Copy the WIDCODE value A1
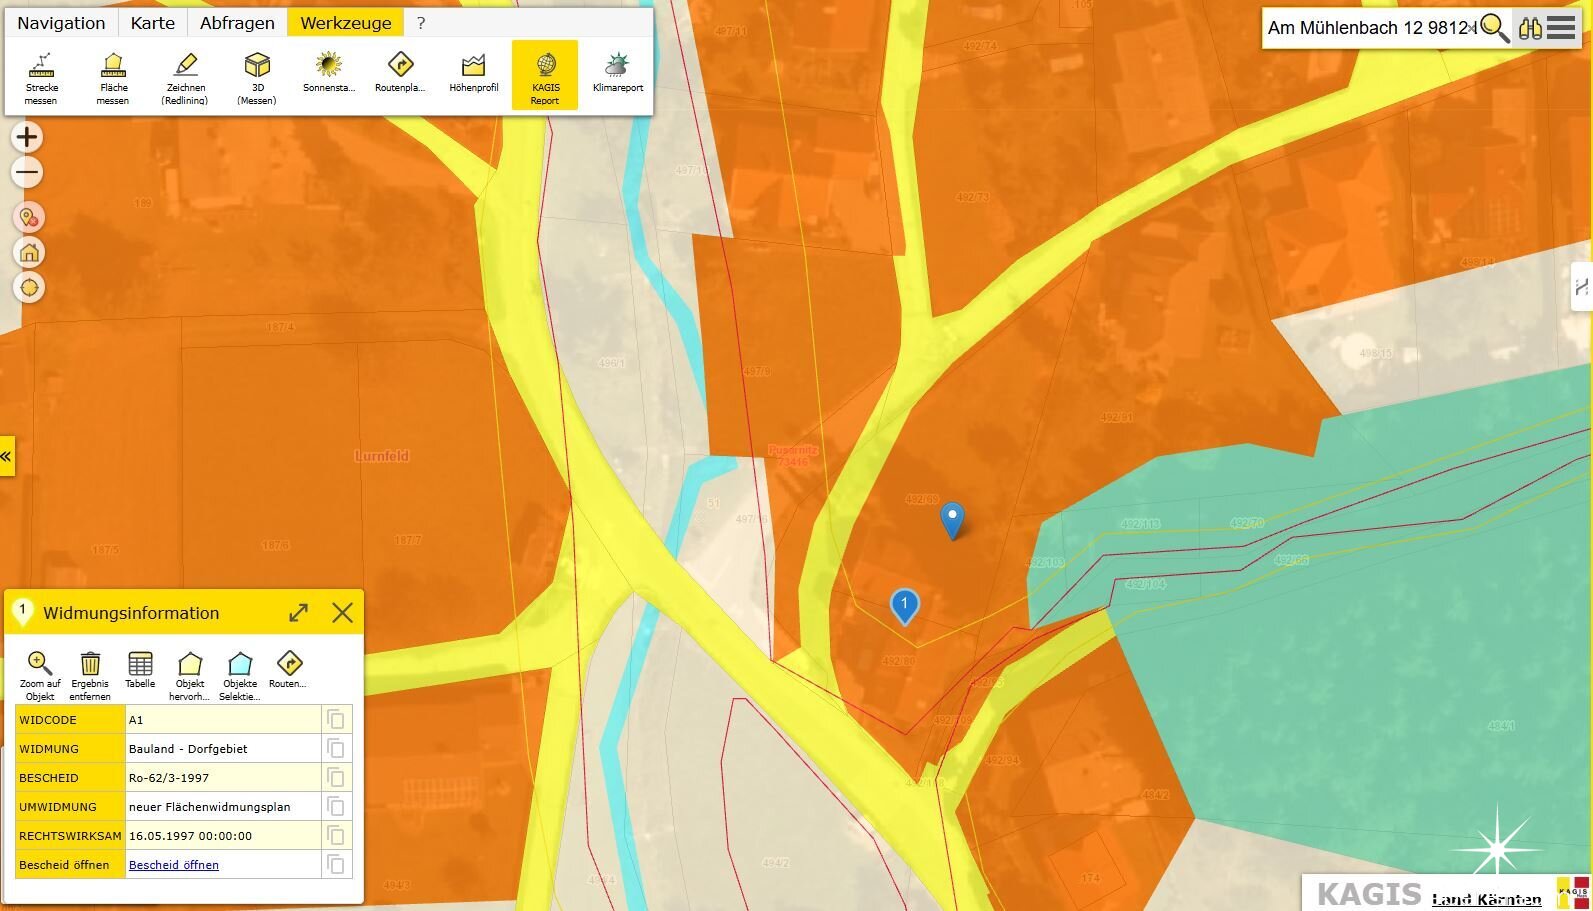This screenshot has height=911, width=1593. (336, 720)
